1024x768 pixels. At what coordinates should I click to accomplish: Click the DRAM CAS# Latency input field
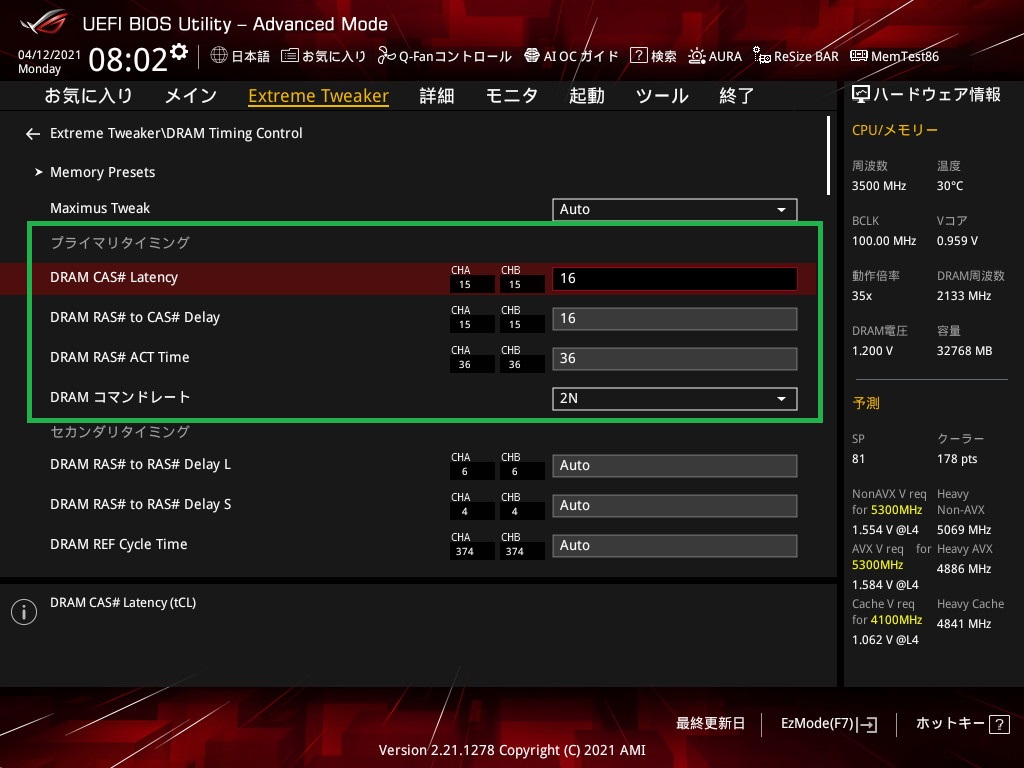click(x=675, y=279)
